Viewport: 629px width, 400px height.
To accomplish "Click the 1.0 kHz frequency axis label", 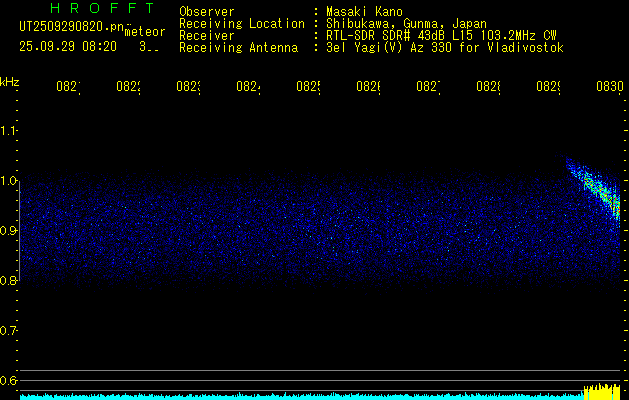I will pyautogui.click(x=9, y=181).
